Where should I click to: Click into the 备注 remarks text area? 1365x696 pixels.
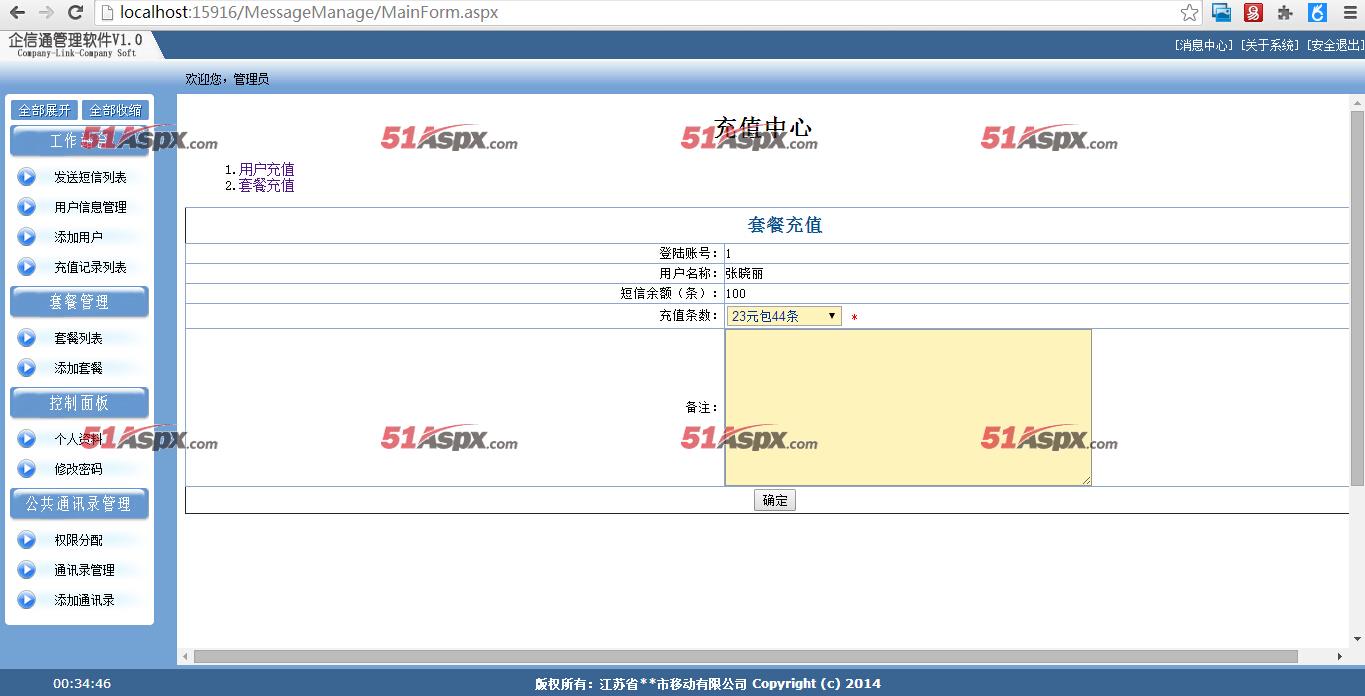908,407
